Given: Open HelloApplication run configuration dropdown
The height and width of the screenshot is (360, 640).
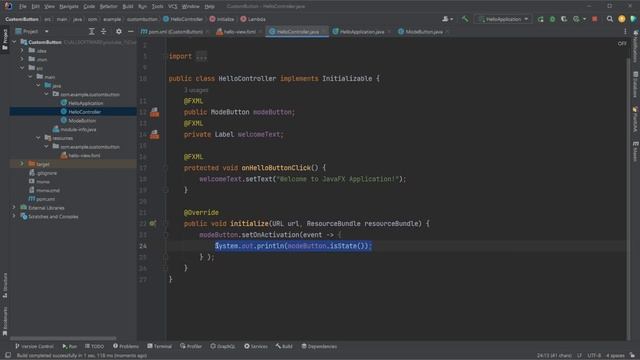Looking at the screenshot, I should (503, 19).
